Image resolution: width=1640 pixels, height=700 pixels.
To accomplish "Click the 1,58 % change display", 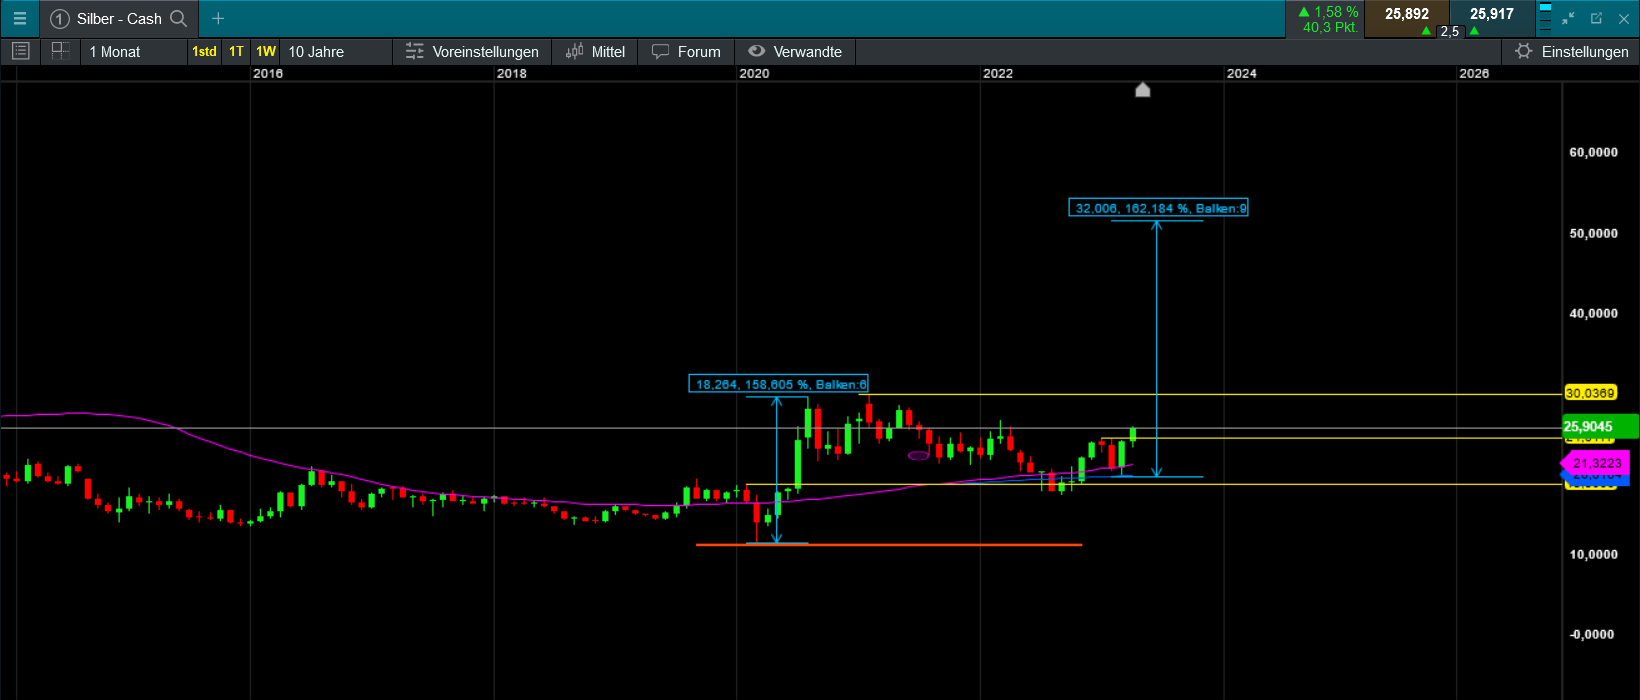I will [x=1328, y=12].
